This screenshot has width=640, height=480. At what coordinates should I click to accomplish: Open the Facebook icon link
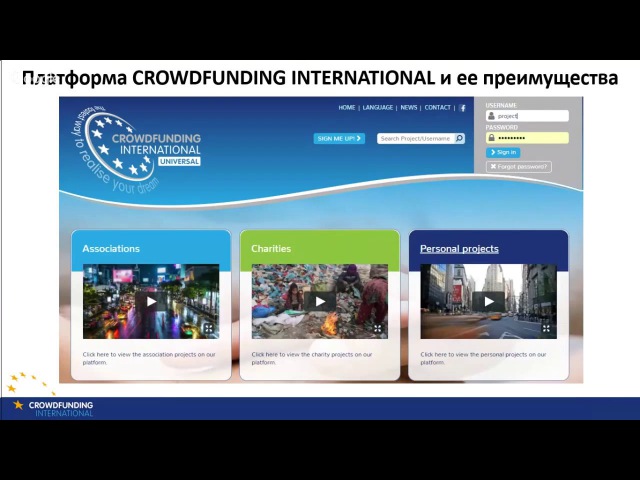462,108
